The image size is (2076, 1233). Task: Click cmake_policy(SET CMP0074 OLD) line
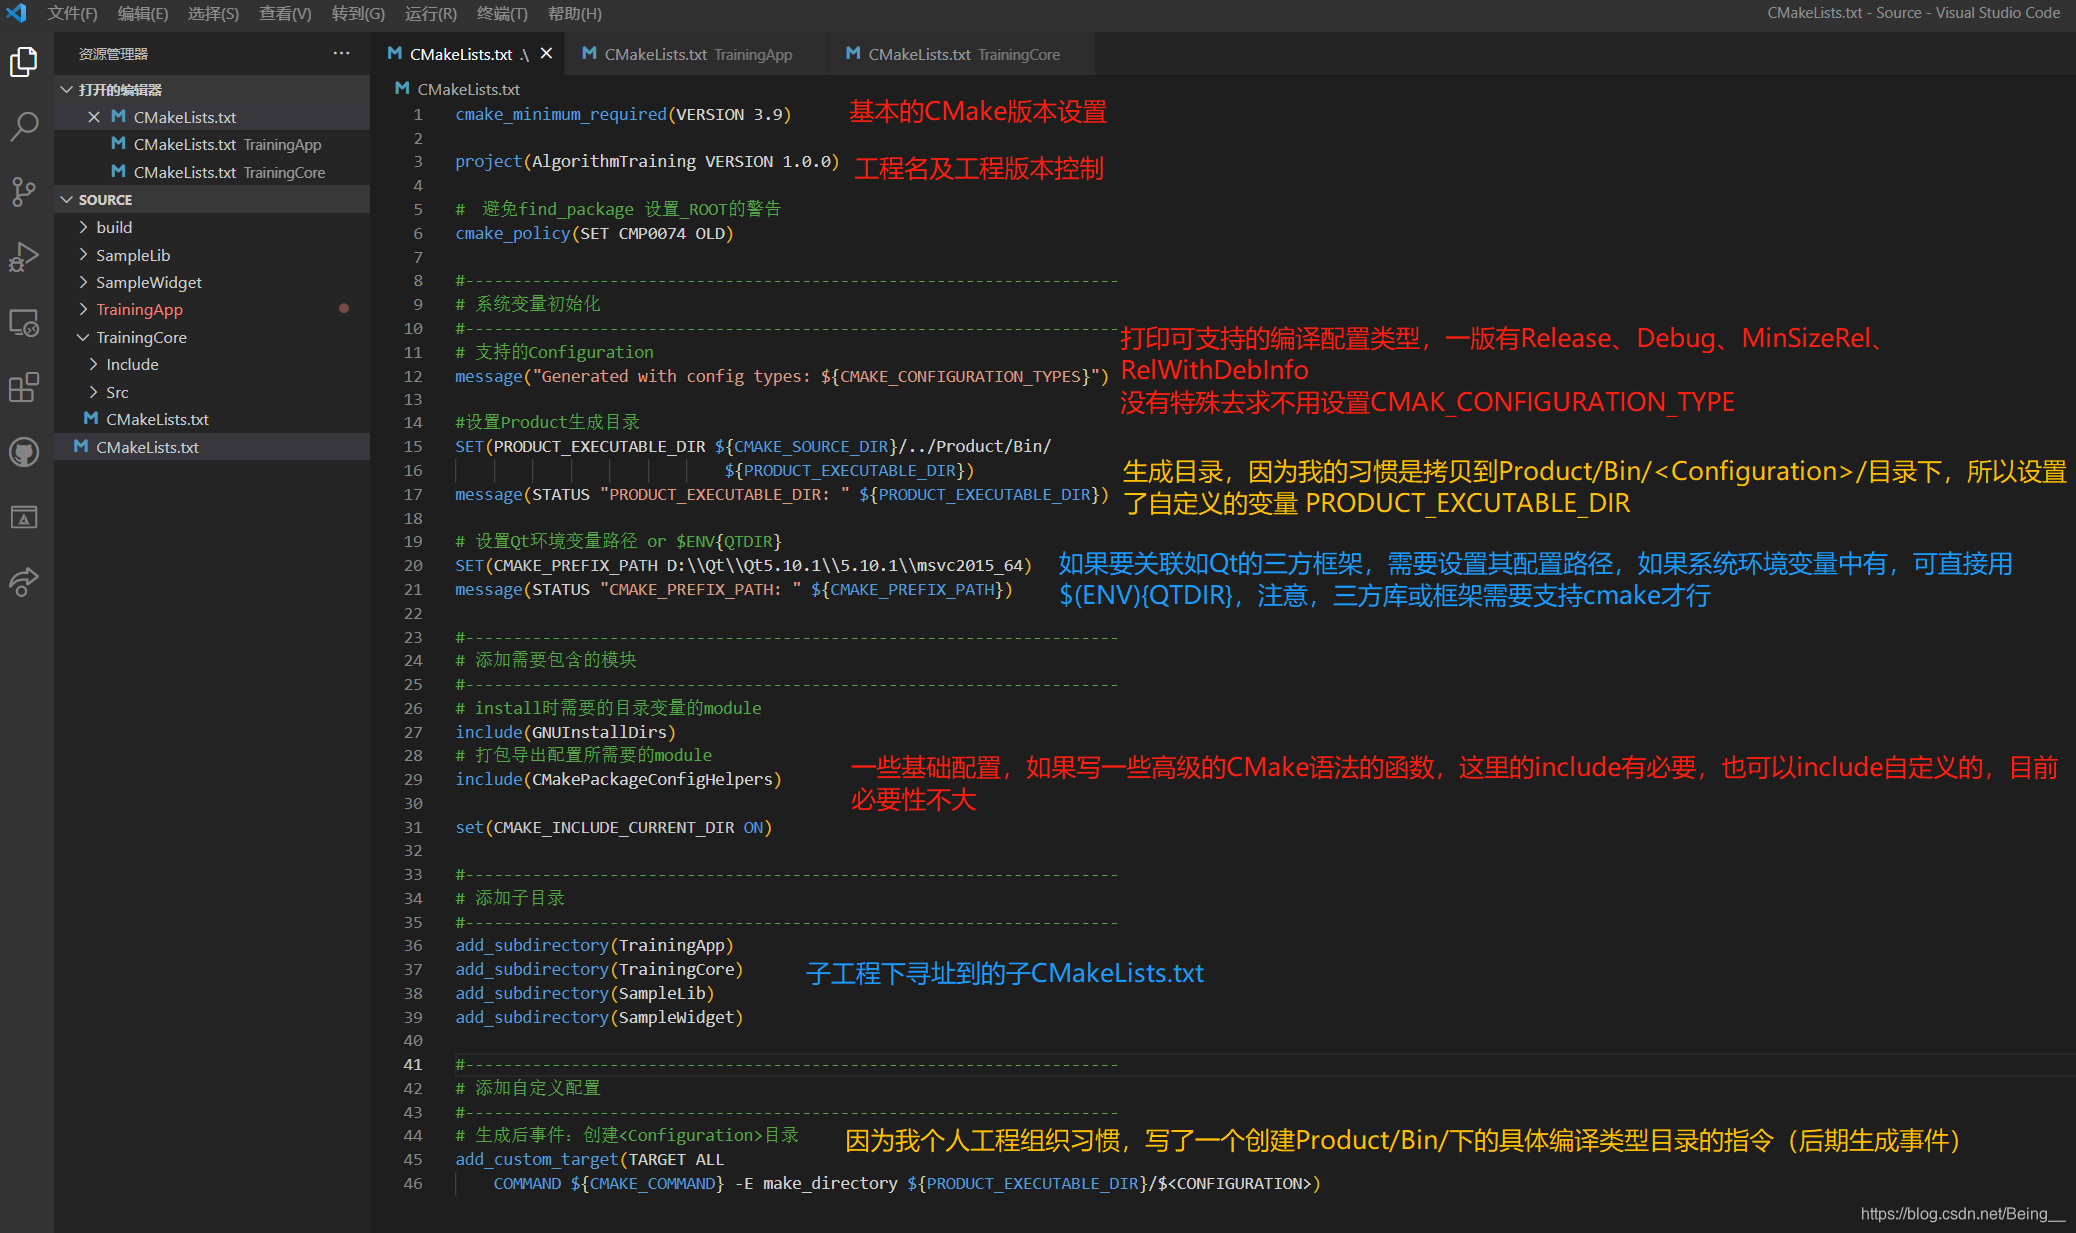tap(594, 233)
